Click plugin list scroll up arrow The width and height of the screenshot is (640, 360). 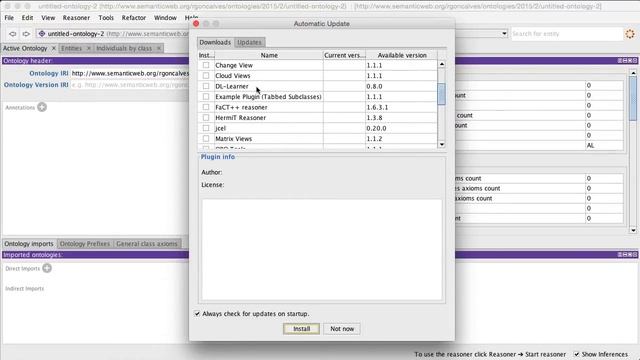click(x=442, y=64)
